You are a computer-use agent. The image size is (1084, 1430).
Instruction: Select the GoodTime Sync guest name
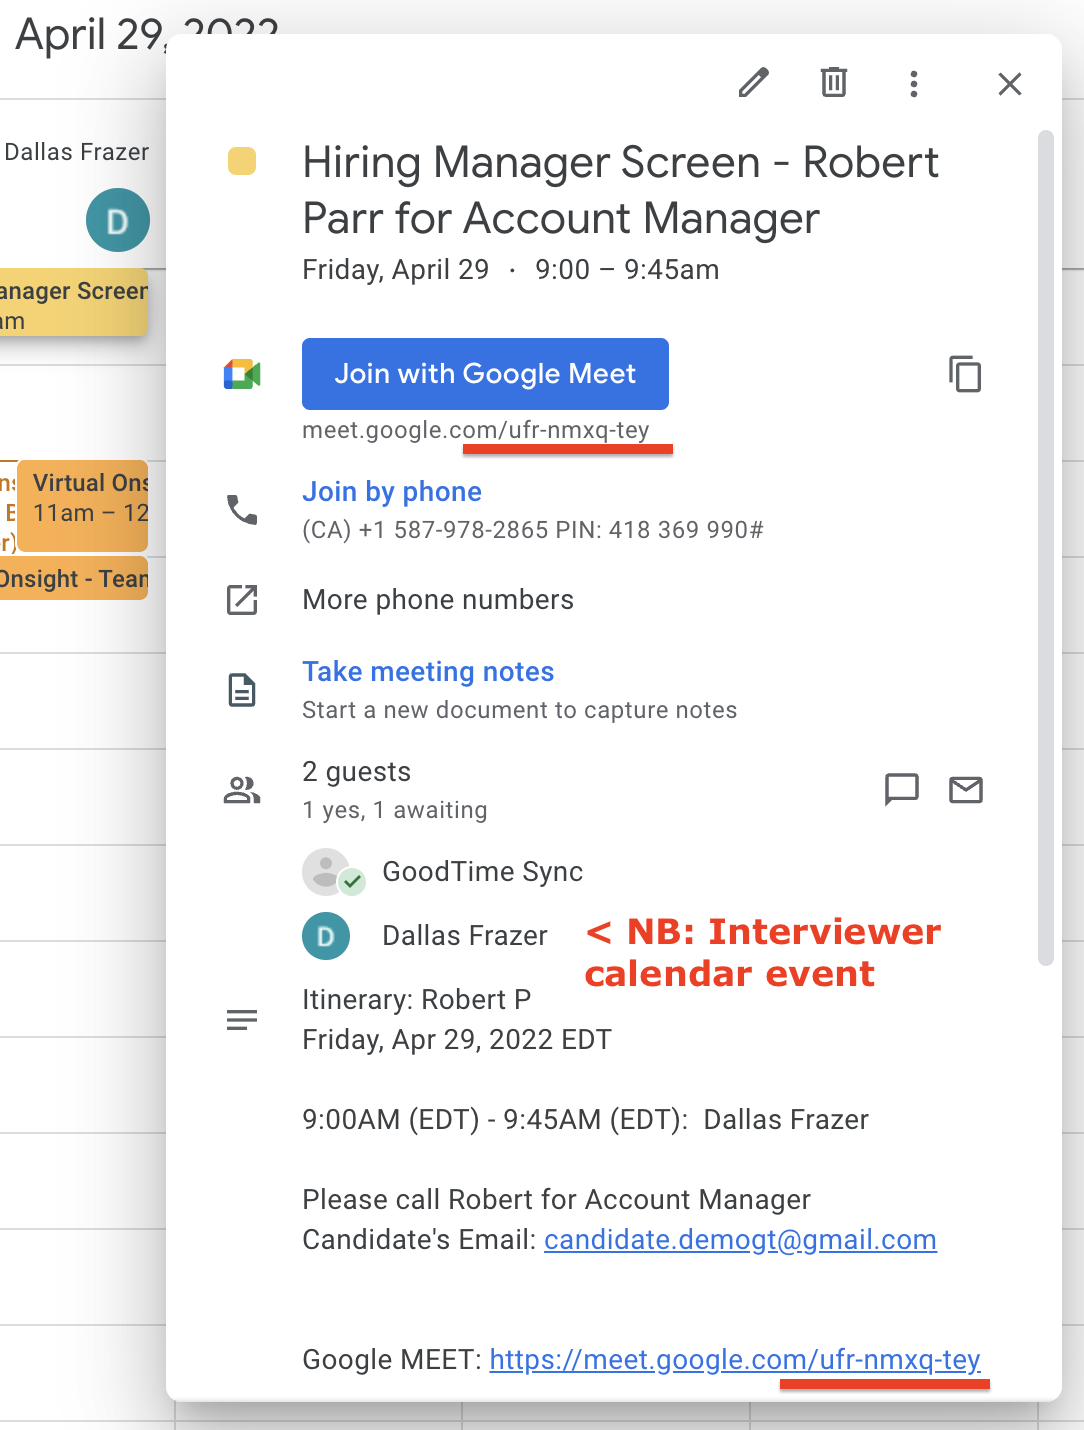(x=483, y=872)
